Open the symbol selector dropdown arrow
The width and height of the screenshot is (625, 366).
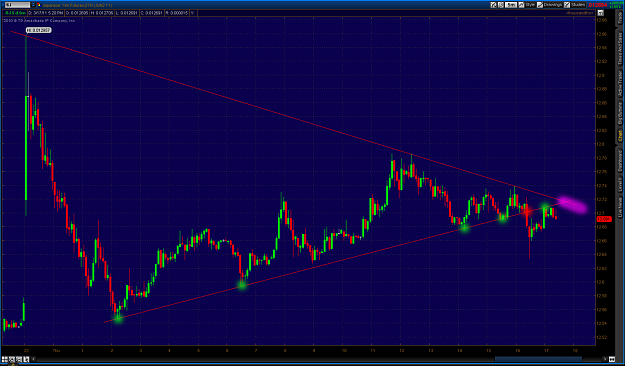33,5
